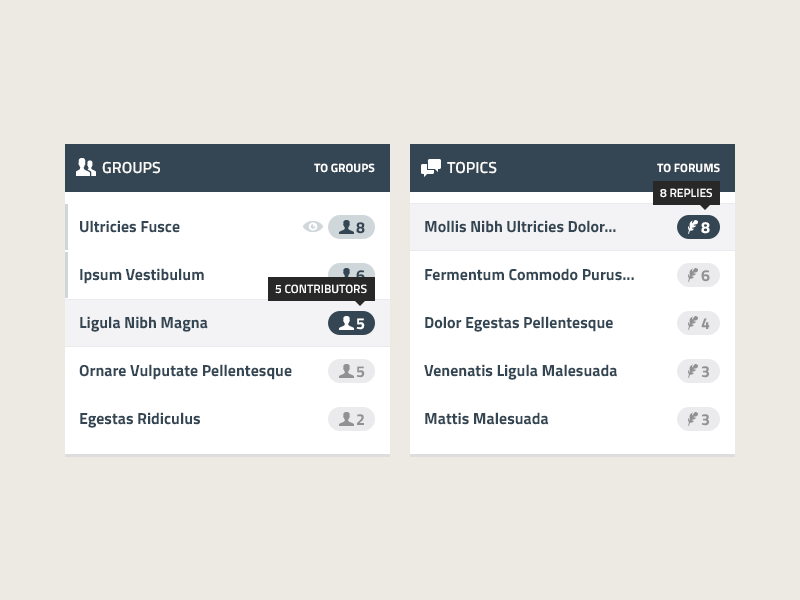Expand the Venenatis Ligula Malesuada reply count
This screenshot has height=600, width=800.
tap(698, 371)
